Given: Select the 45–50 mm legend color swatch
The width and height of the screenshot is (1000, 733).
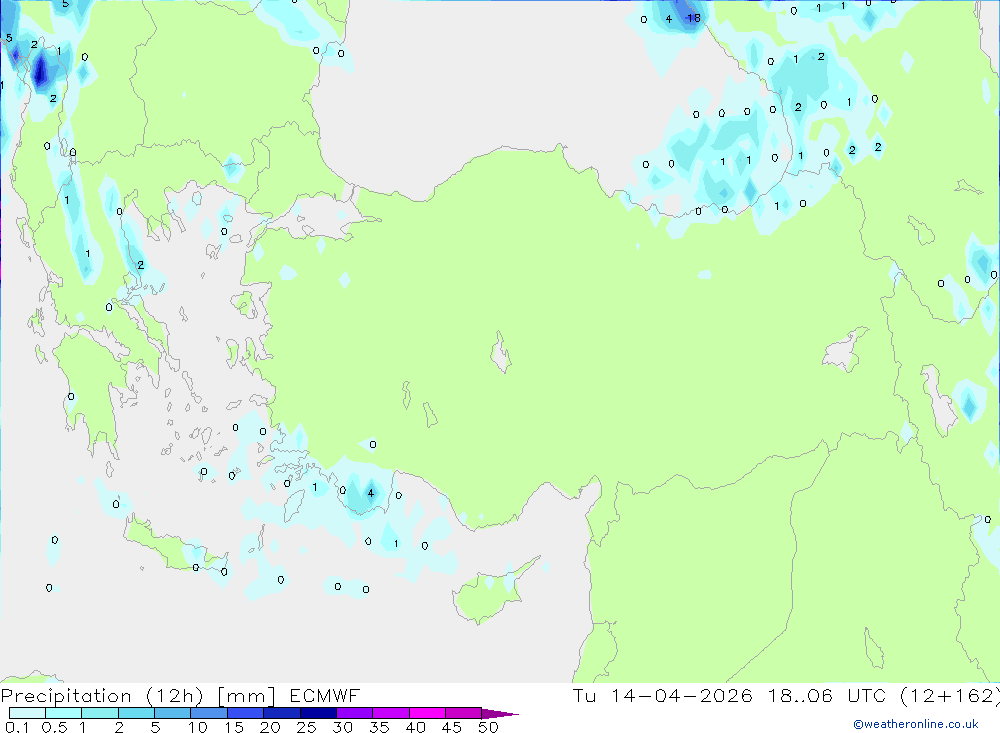Looking at the screenshot, I should tap(464, 713).
